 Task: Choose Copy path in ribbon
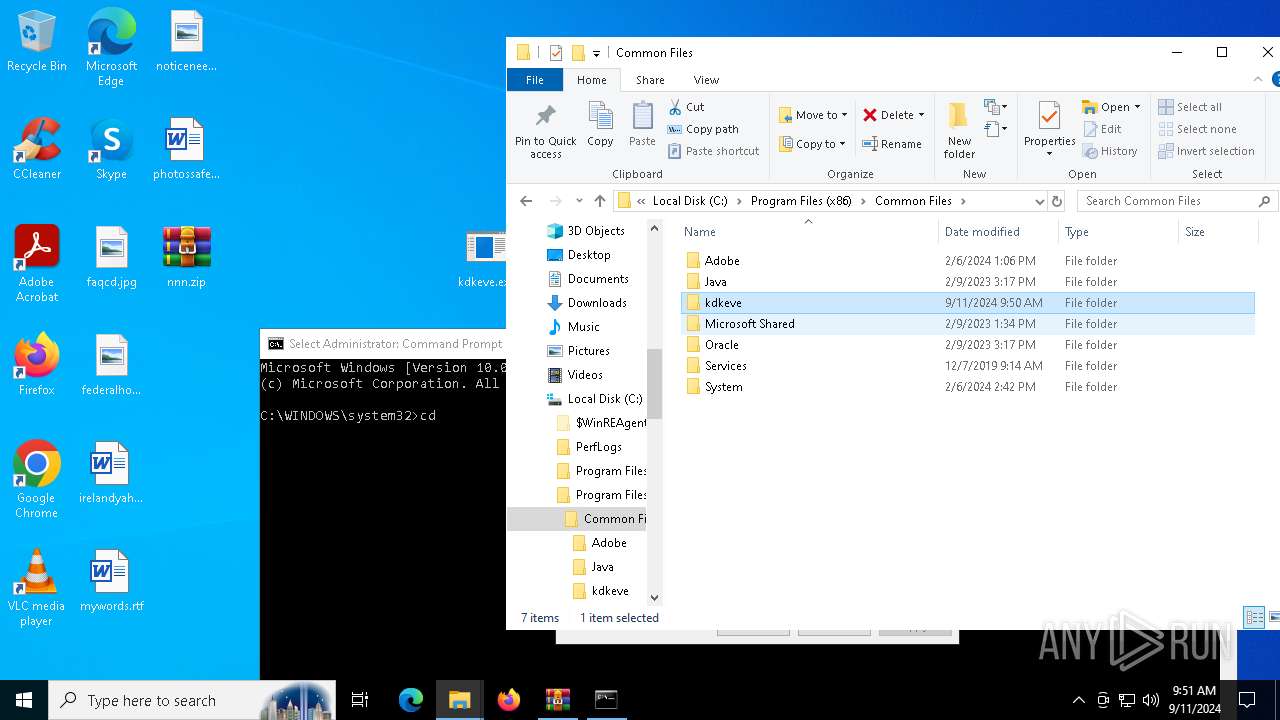(x=703, y=129)
